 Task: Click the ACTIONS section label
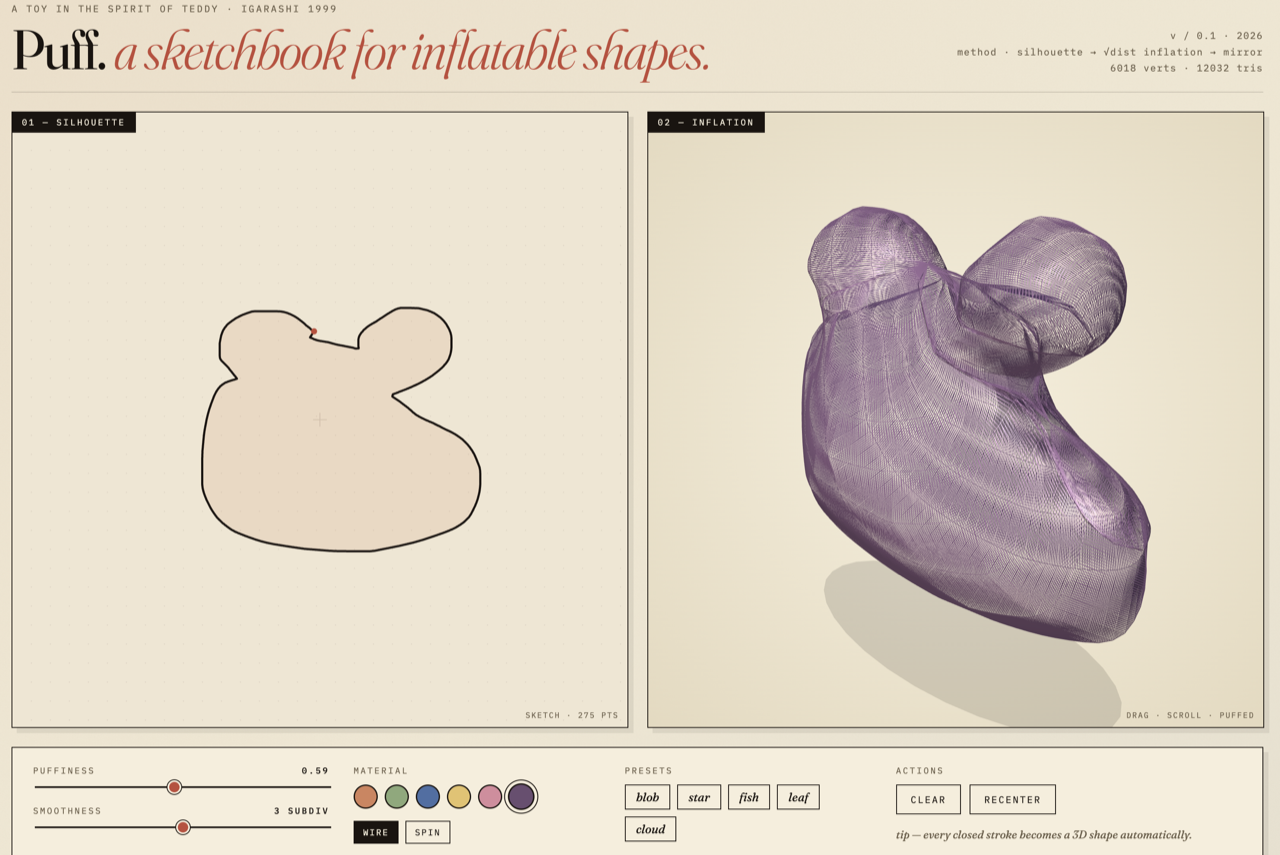point(920,771)
